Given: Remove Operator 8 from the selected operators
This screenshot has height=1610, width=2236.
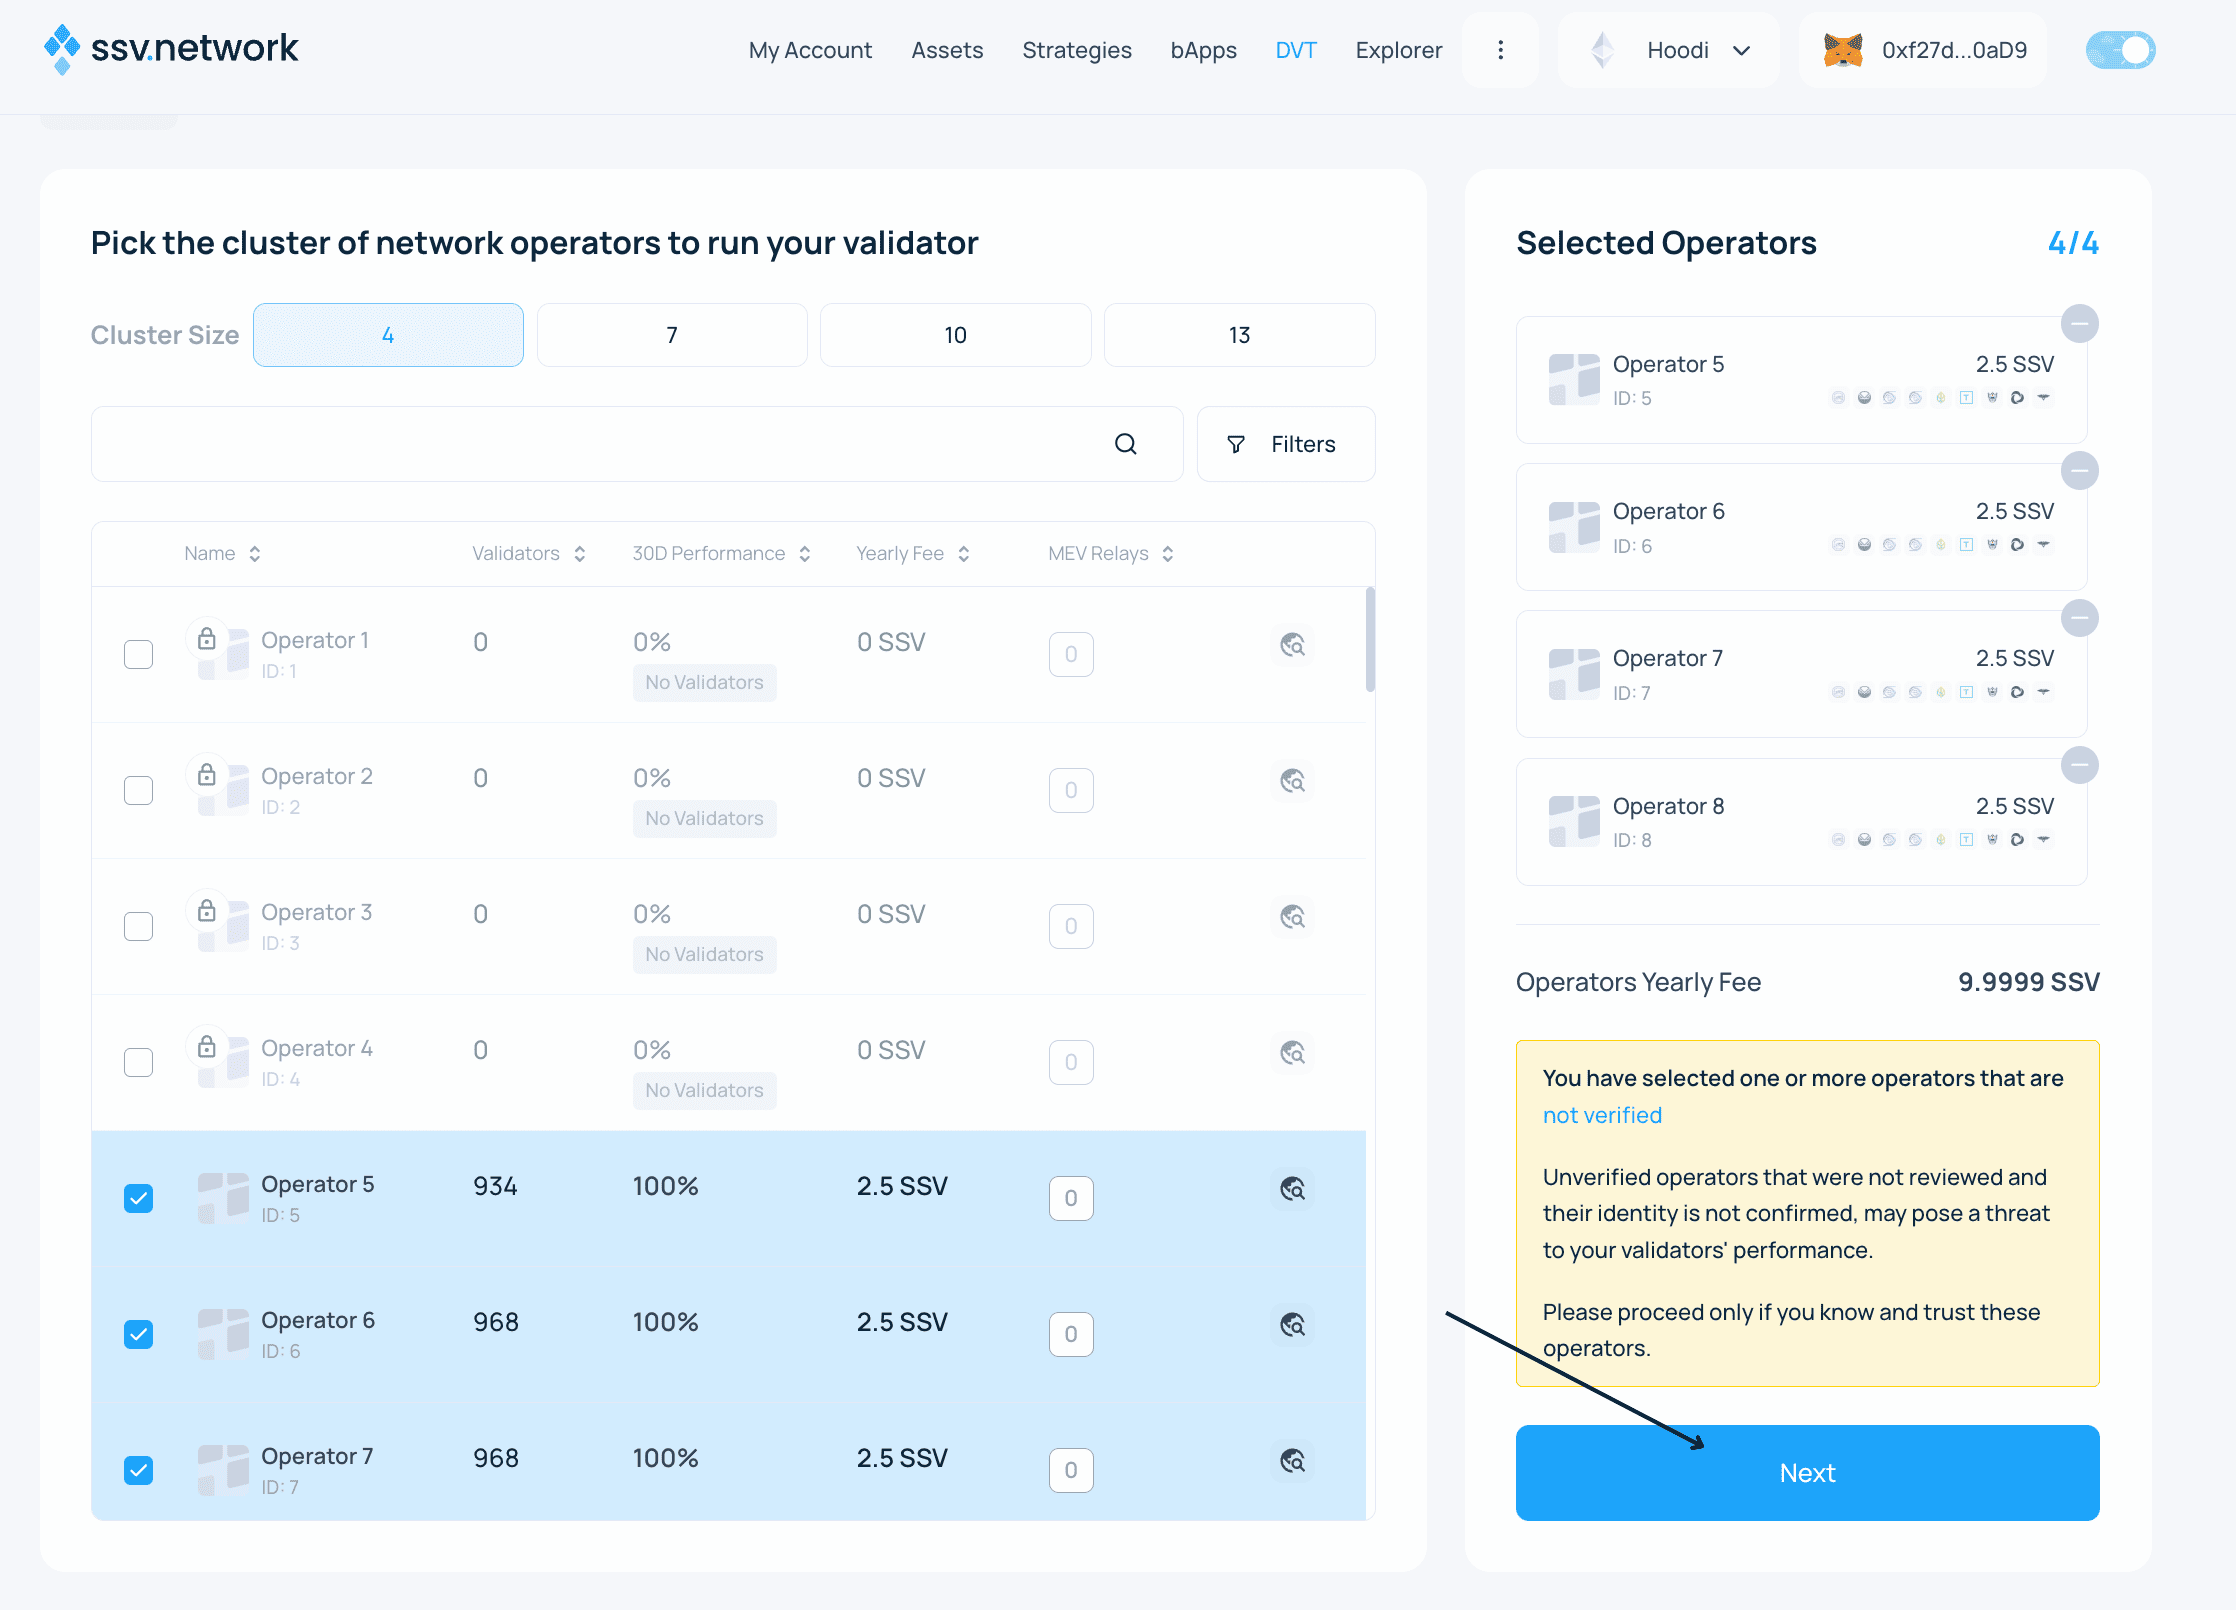Looking at the screenshot, I should pos(2079,766).
